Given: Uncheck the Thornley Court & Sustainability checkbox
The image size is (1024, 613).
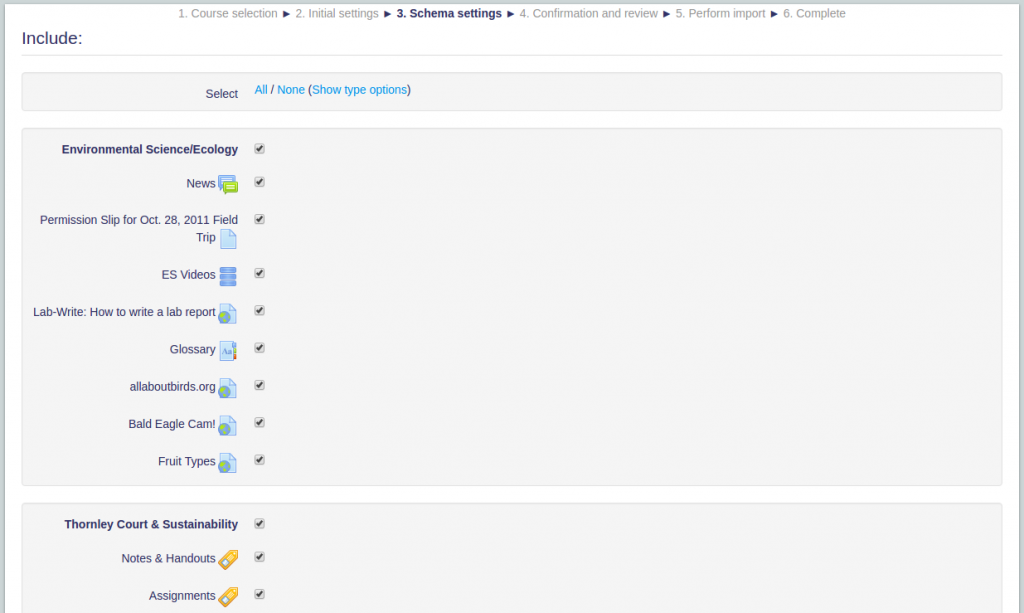Looking at the screenshot, I should pos(259,524).
